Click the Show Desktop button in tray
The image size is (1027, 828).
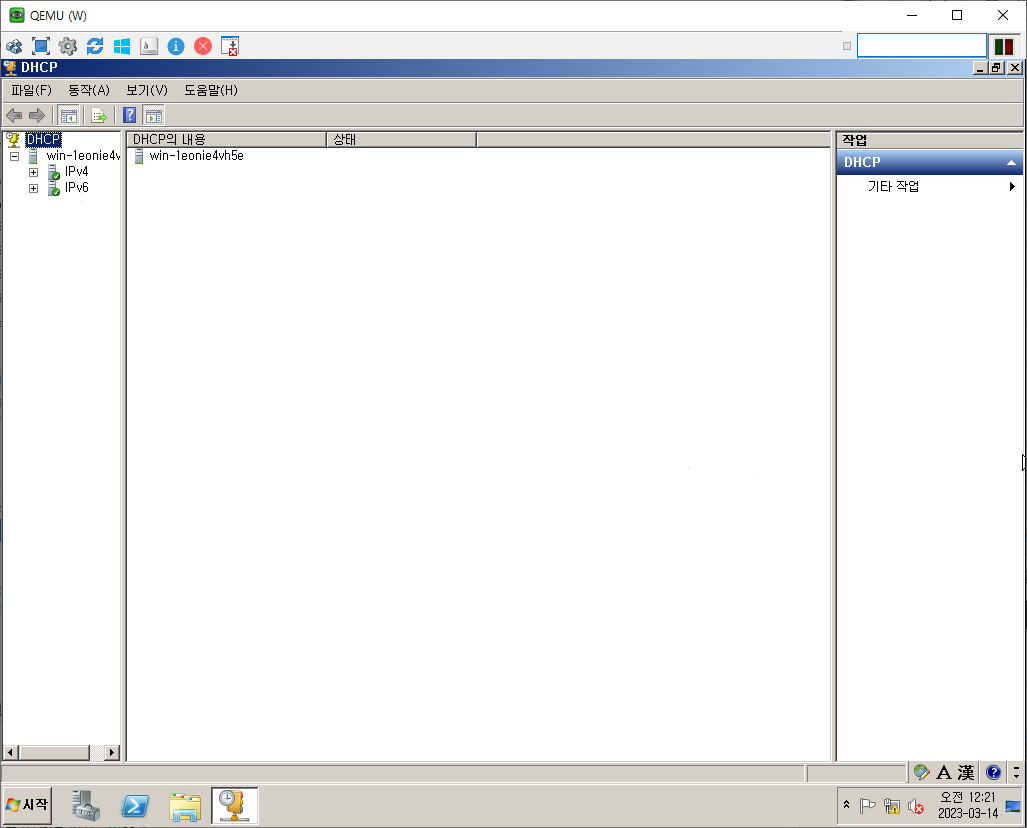(x=1013, y=806)
